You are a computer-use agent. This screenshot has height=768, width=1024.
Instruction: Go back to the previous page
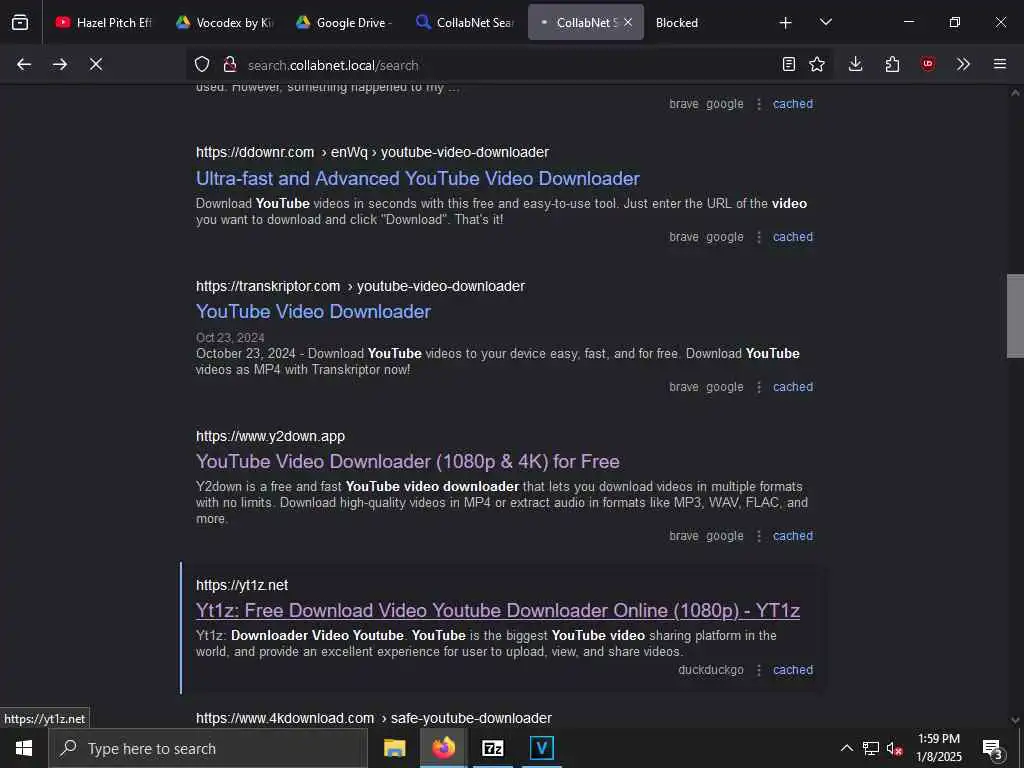[x=24, y=64]
